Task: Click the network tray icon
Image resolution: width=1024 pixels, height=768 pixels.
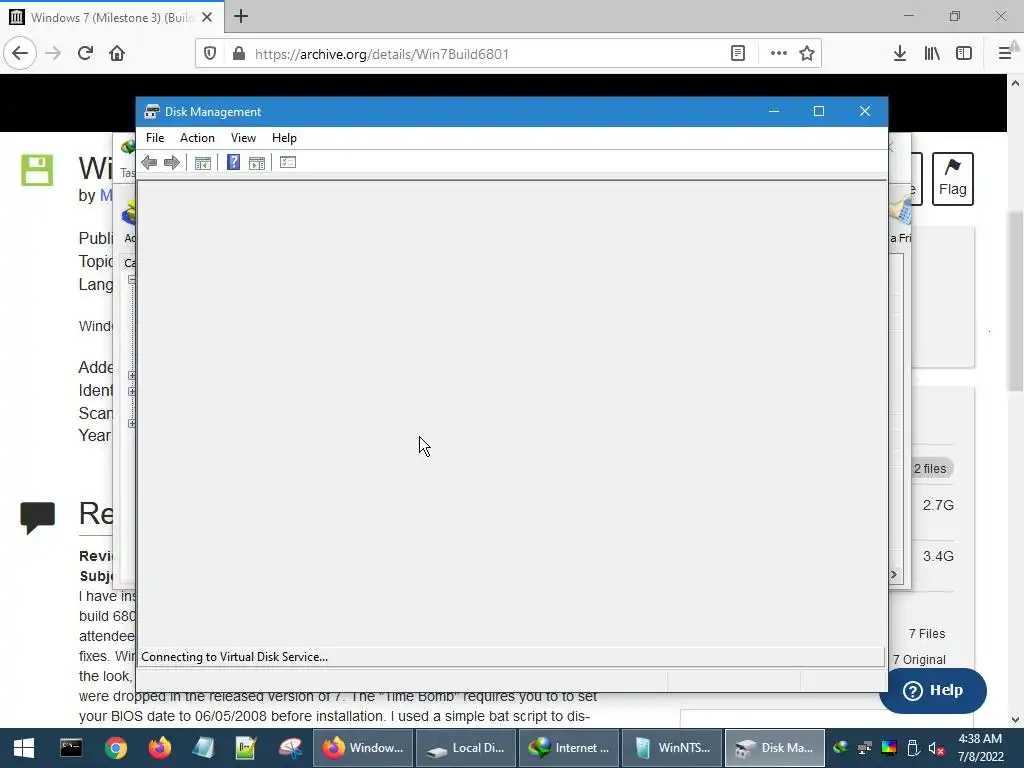Action: click(865, 748)
